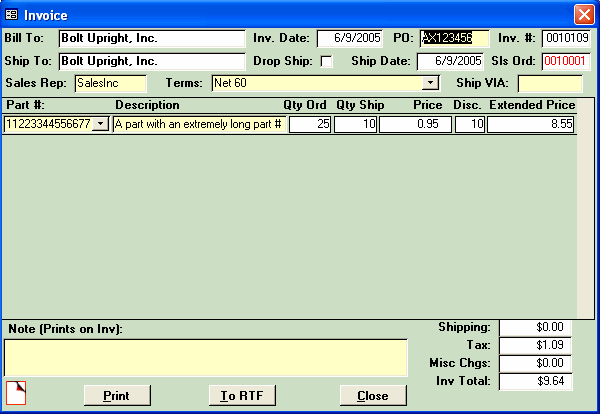Click the Invoice form icon in title bar
This screenshot has height=414, width=600.
[12, 14]
